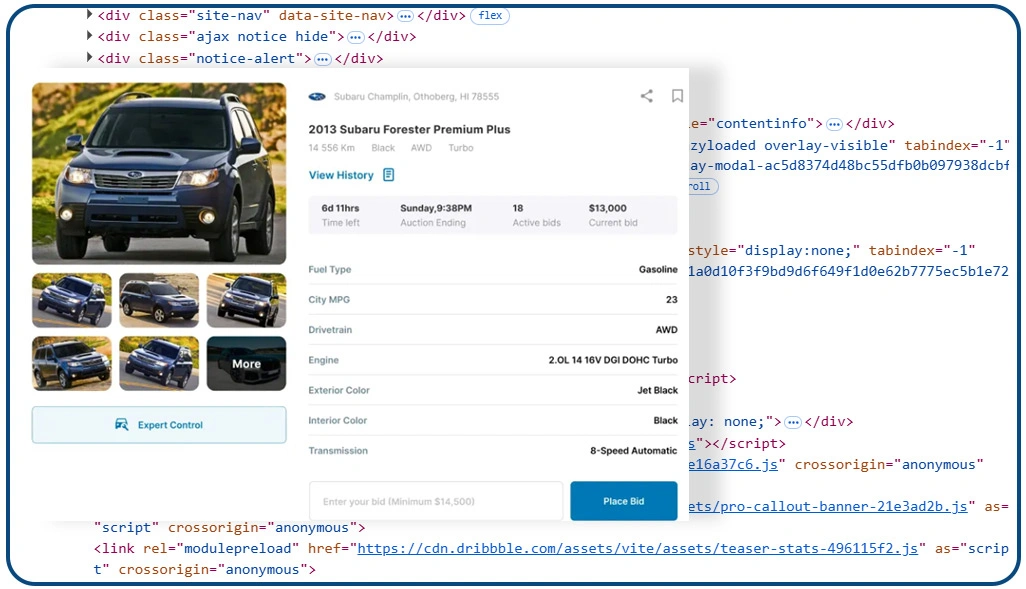Viewport: 1026px width, 589px height.
Task: Open the main Subaru Forester photo
Action: (159, 173)
